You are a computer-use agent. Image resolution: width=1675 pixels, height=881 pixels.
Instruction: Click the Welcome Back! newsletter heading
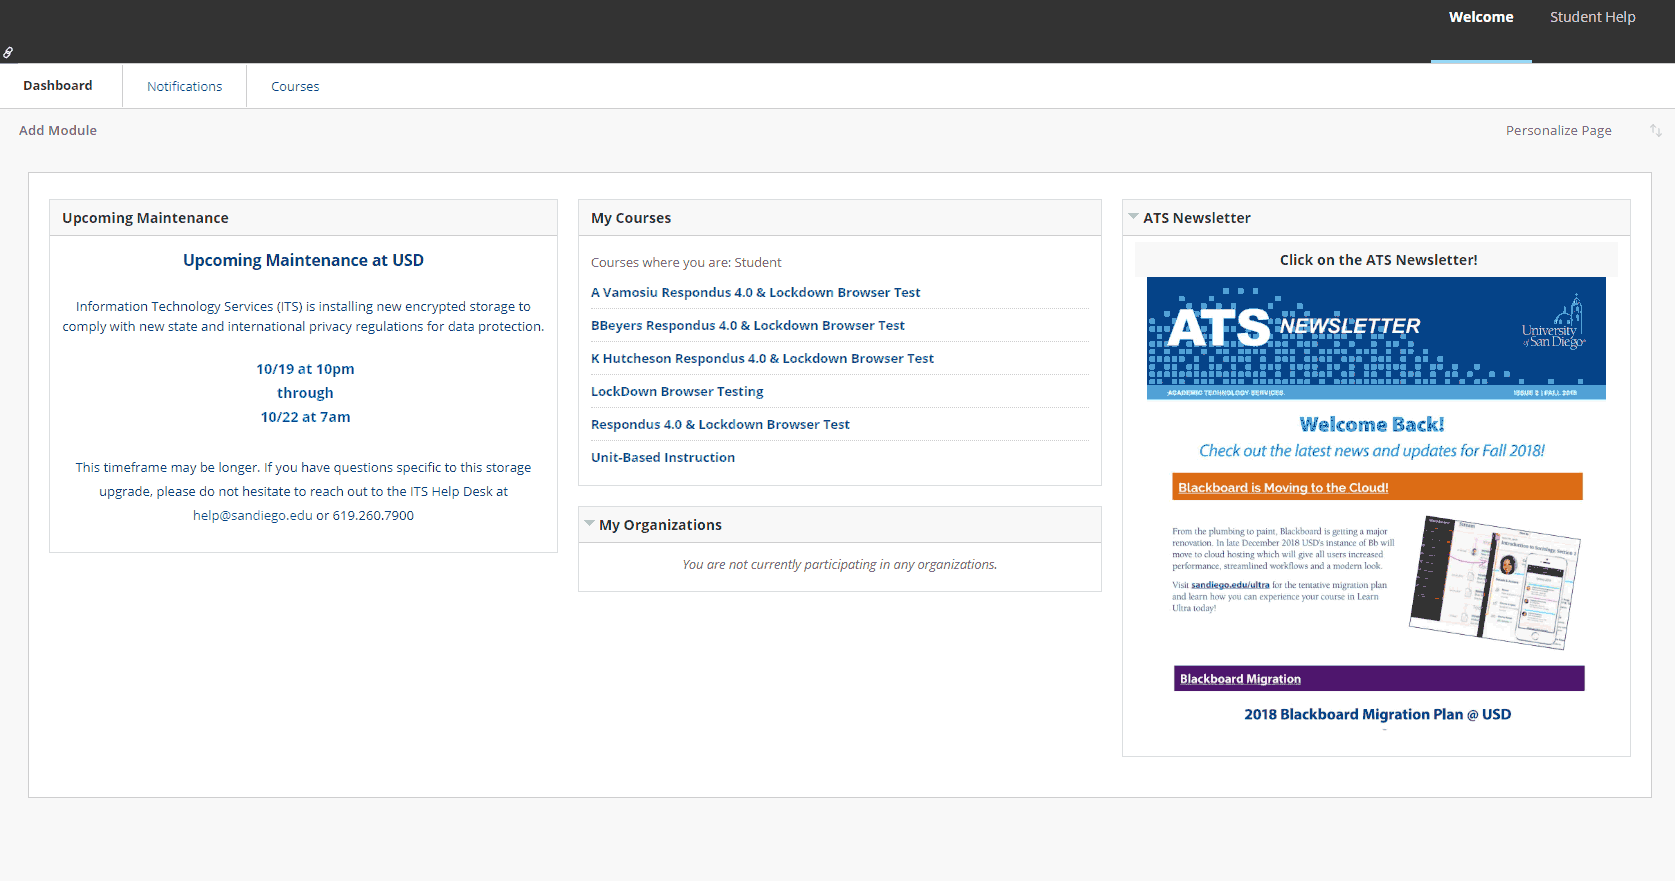[1371, 424]
